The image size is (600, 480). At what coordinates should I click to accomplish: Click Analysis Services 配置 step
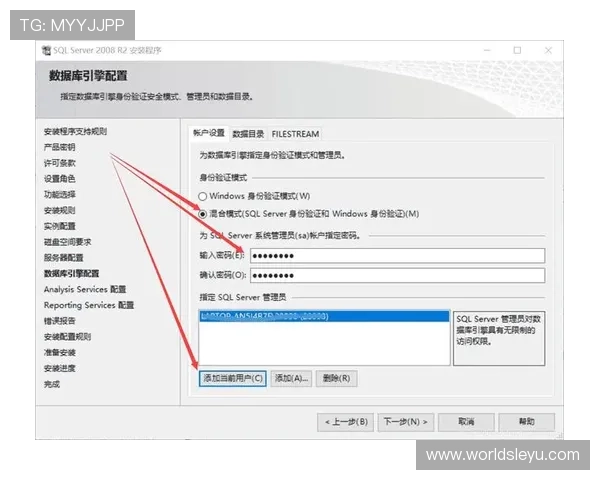[85, 289]
